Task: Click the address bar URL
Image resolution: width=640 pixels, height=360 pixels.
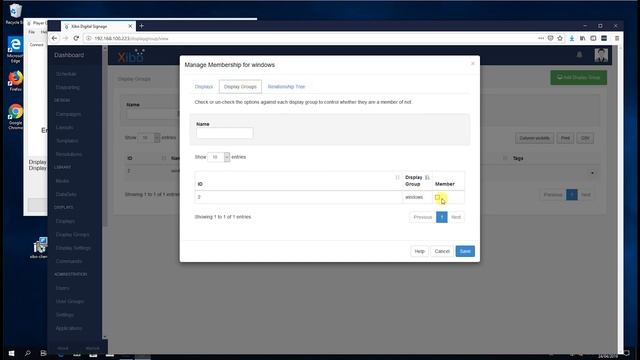Action: 131,38
